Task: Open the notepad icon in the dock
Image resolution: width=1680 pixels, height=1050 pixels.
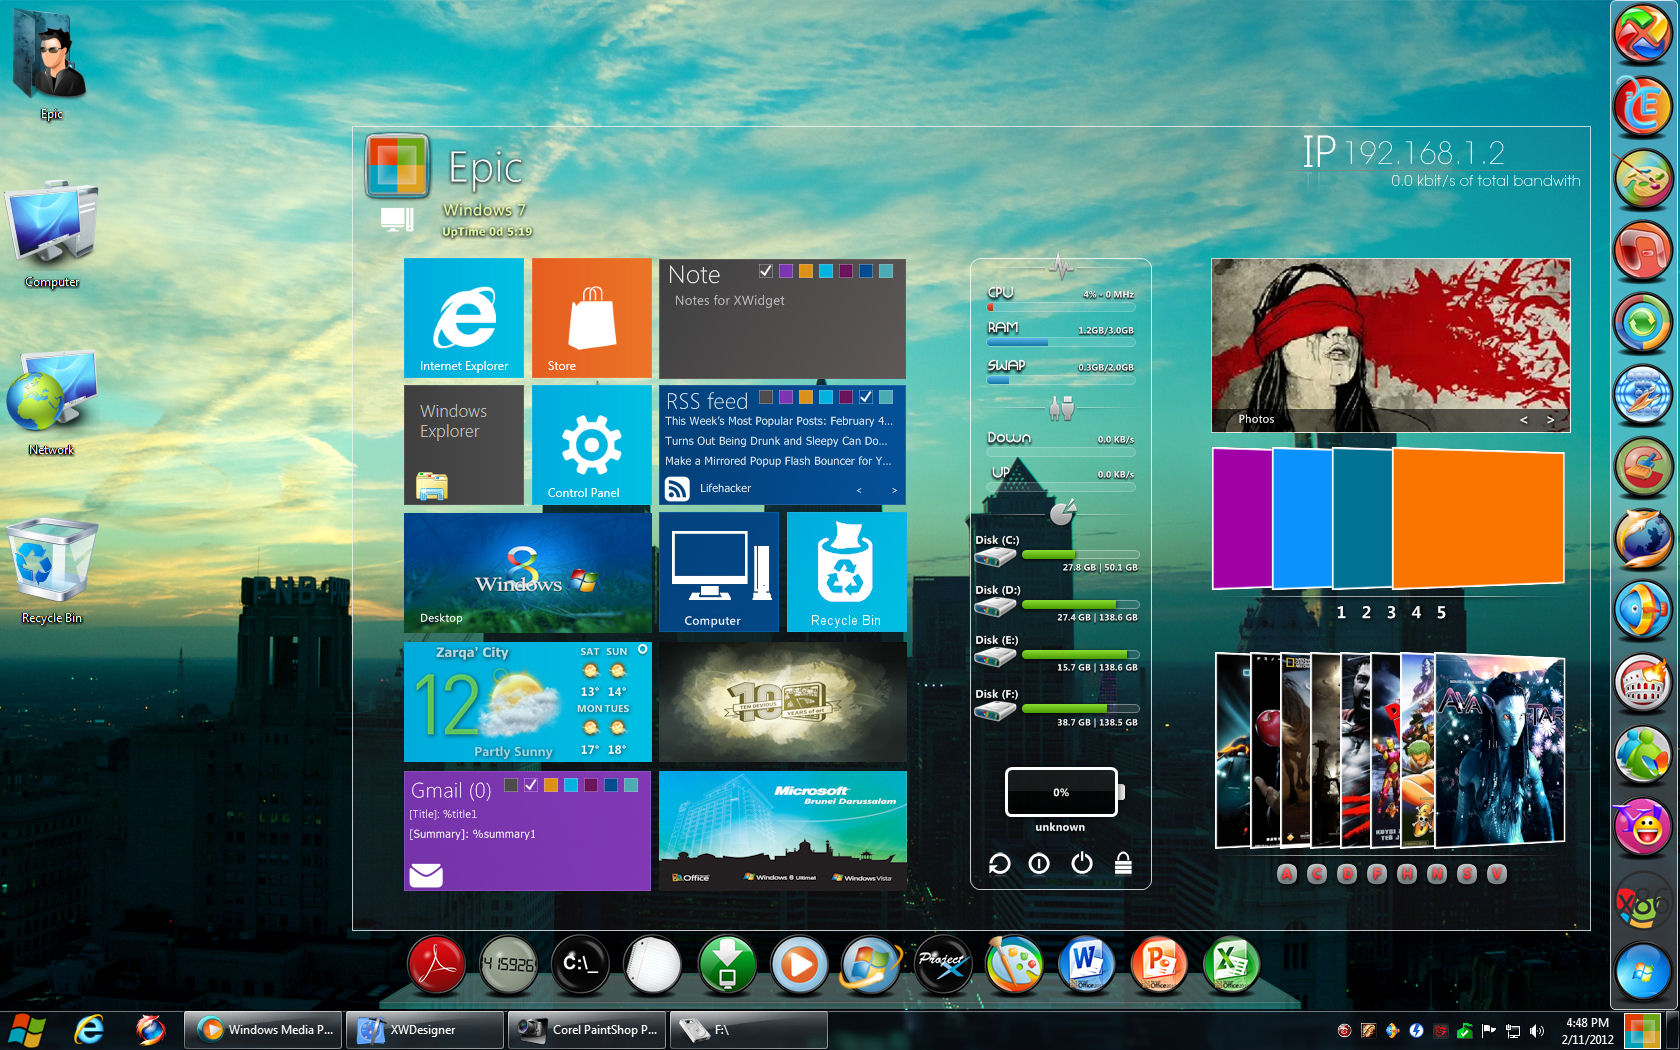Action: click(652, 965)
